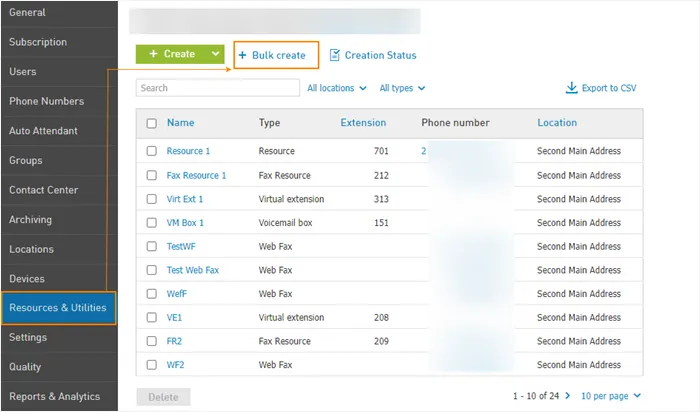Open the Create button dropdown arrow
The height and width of the screenshot is (412, 700).
[215, 54]
